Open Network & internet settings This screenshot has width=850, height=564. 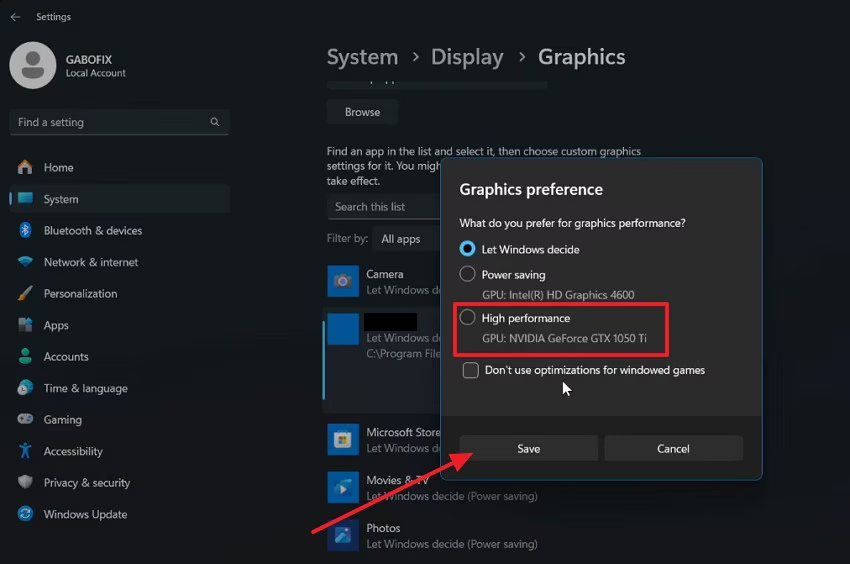[x=119, y=262]
